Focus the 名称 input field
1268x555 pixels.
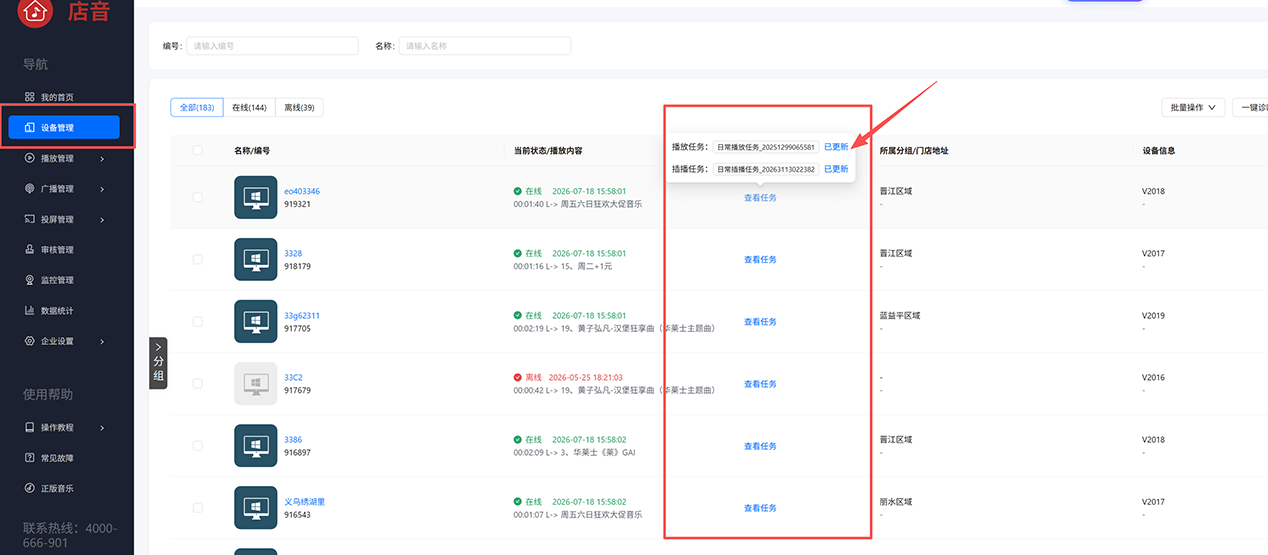tap(485, 46)
